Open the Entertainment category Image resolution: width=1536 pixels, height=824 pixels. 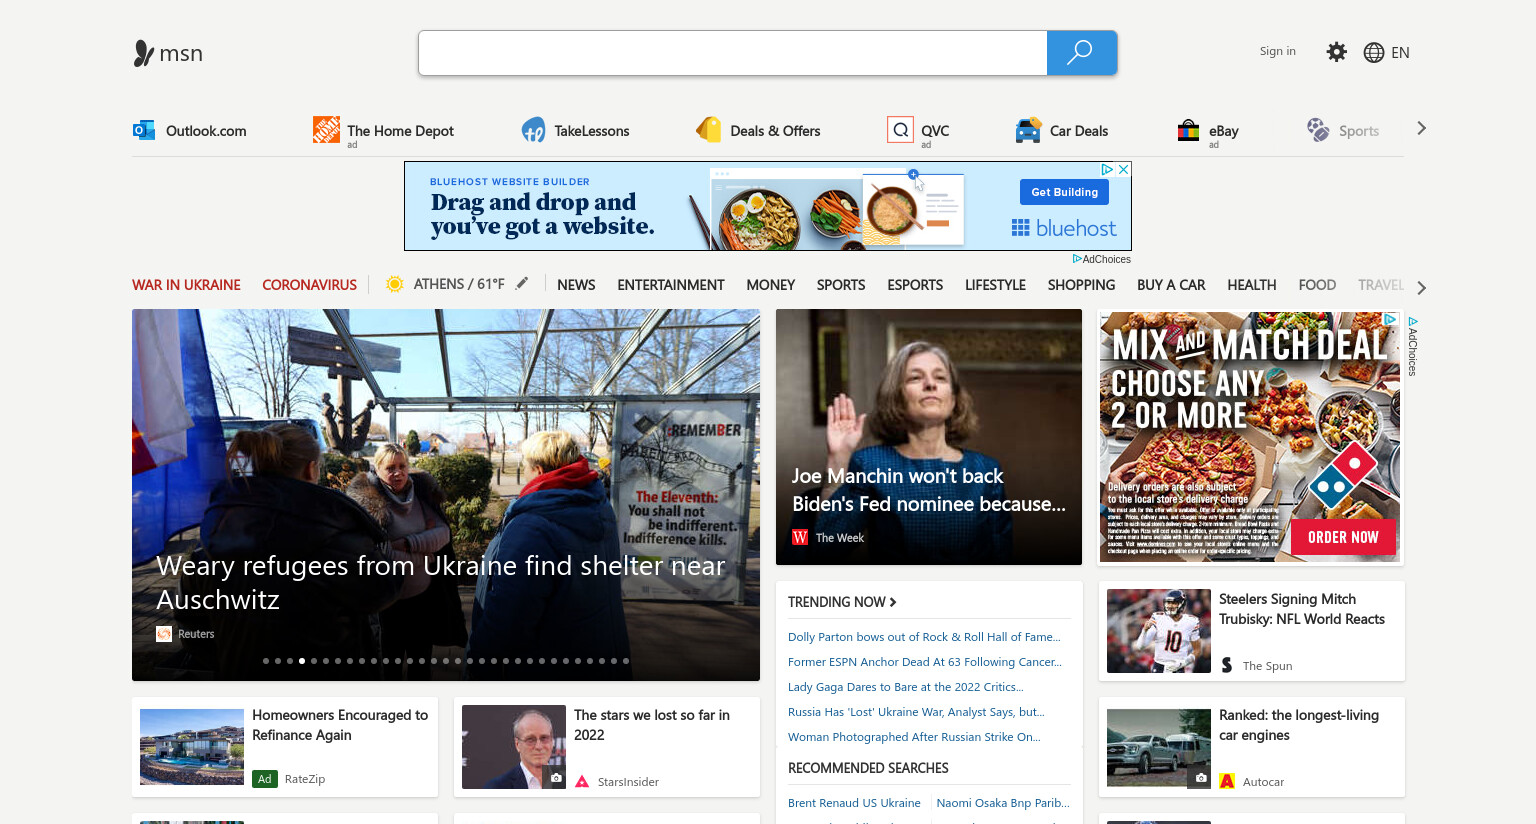(671, 285)
